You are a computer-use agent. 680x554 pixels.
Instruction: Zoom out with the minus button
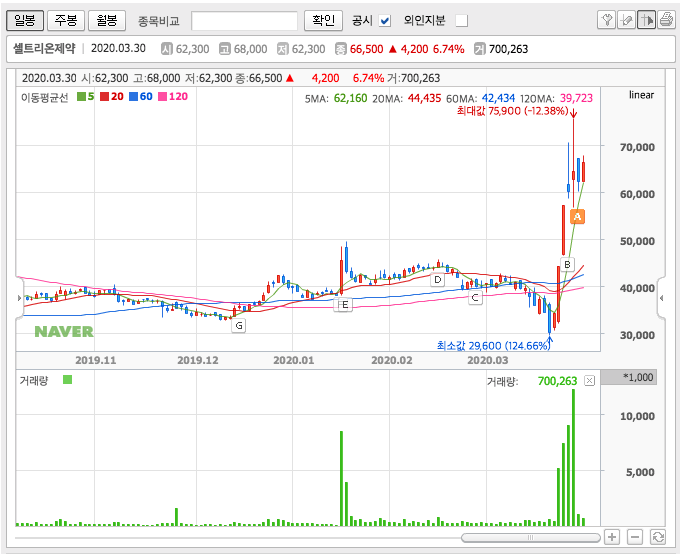634,537
